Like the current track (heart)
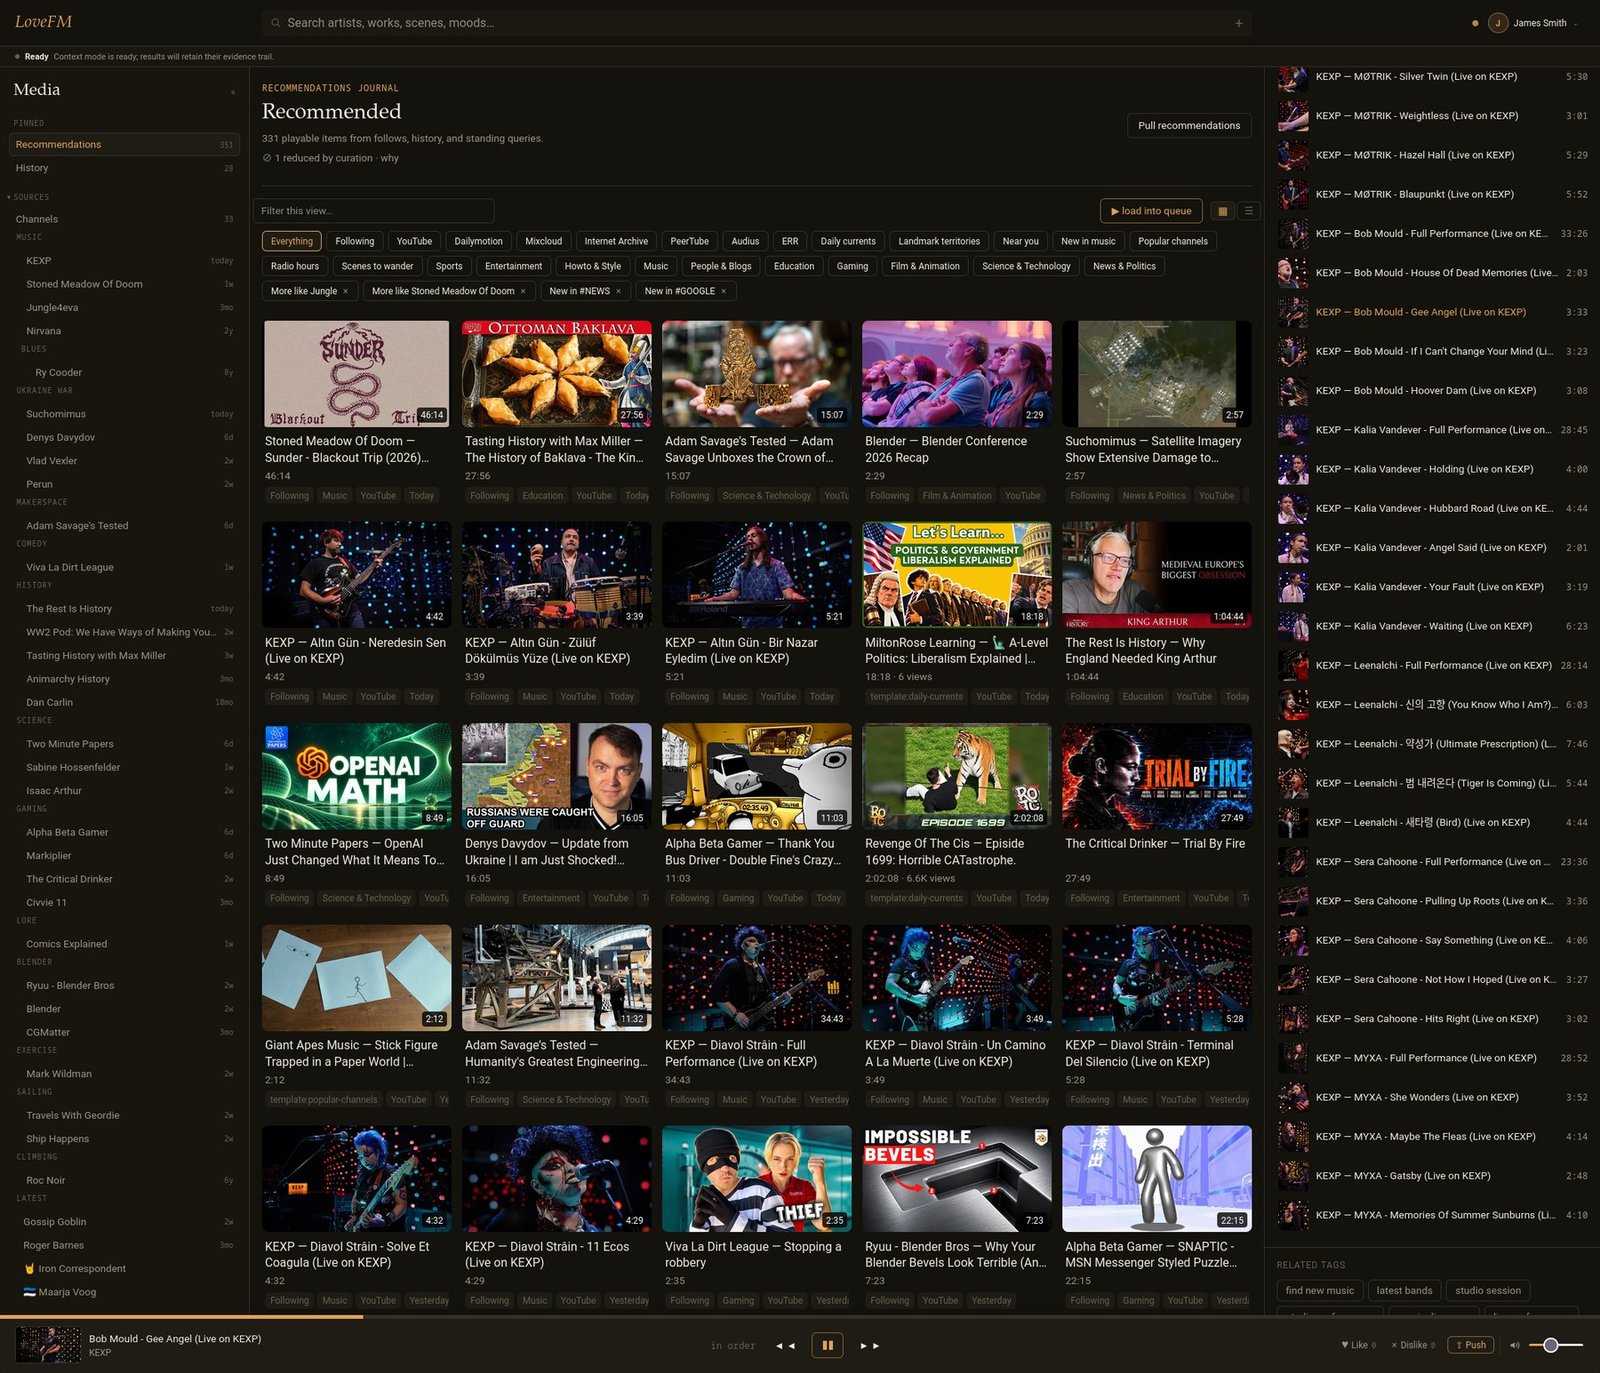Screen dimensions: 1600x1373 1358,1345
